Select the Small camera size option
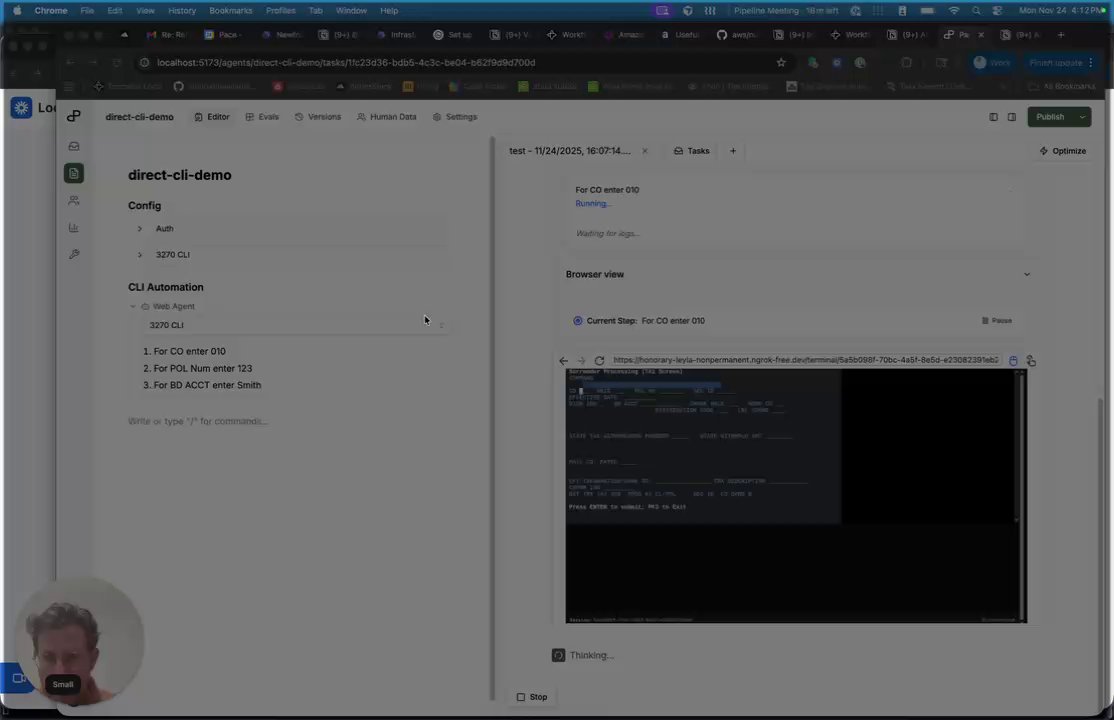Viewport: 1114px width, 720px height. click(63, 684)
